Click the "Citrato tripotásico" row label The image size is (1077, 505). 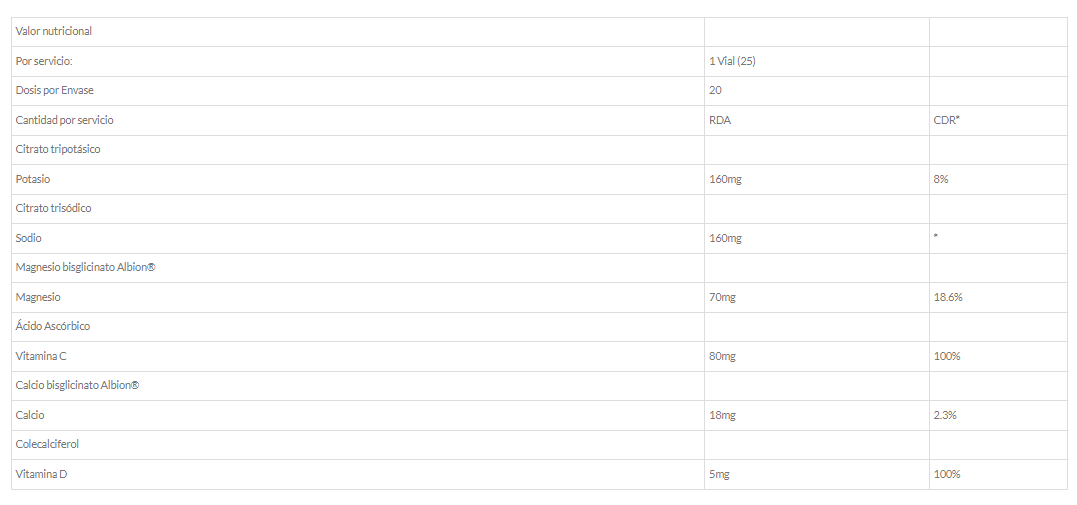pyautogui.click(x=58, y=149)
